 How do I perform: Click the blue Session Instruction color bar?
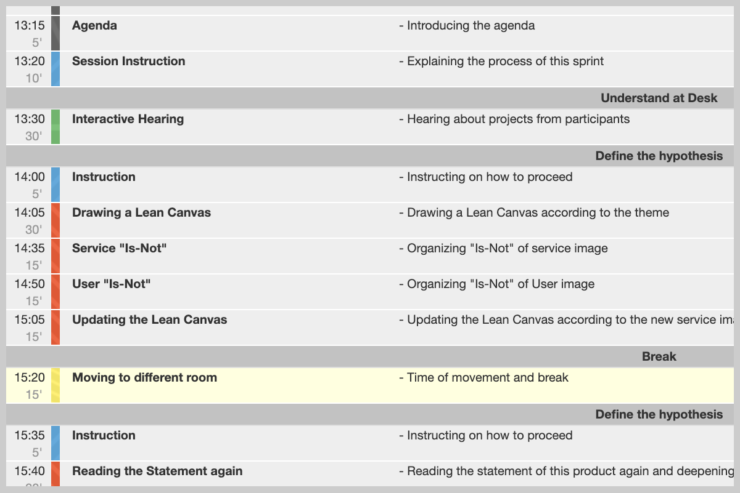pyautogui.click(x=56, y=69)
